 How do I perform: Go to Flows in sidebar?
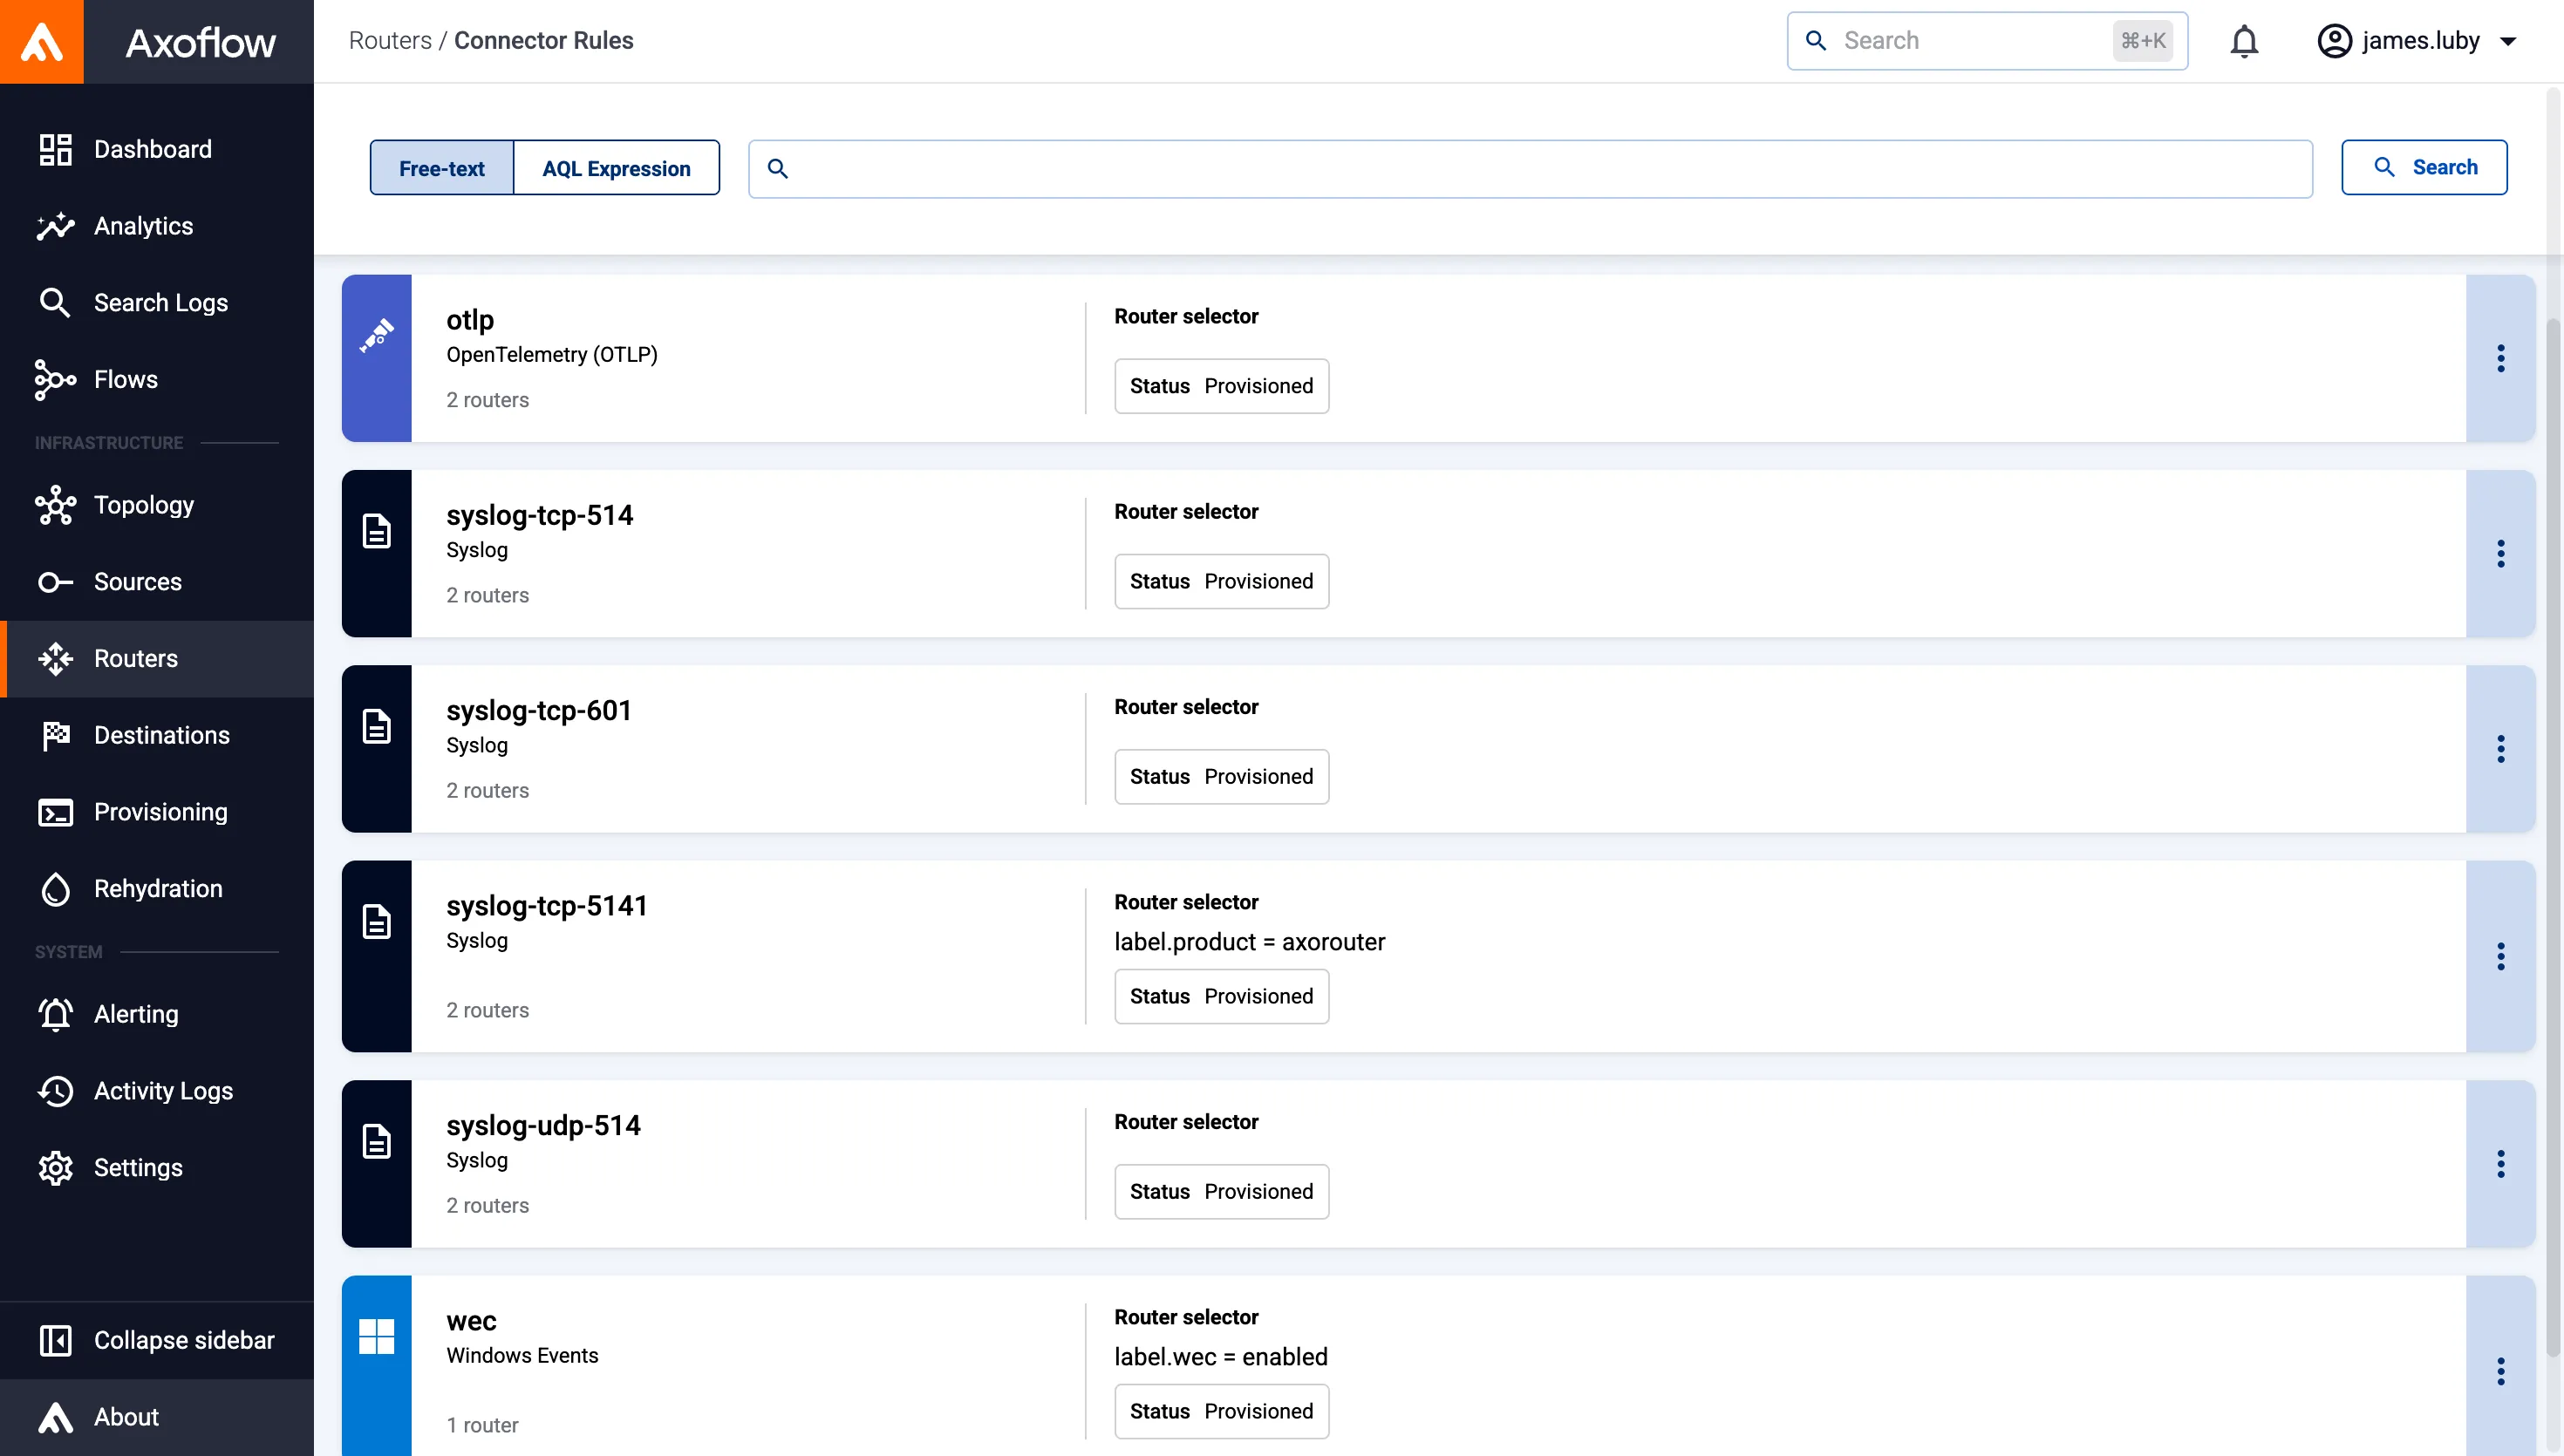[x=125, y=379]
